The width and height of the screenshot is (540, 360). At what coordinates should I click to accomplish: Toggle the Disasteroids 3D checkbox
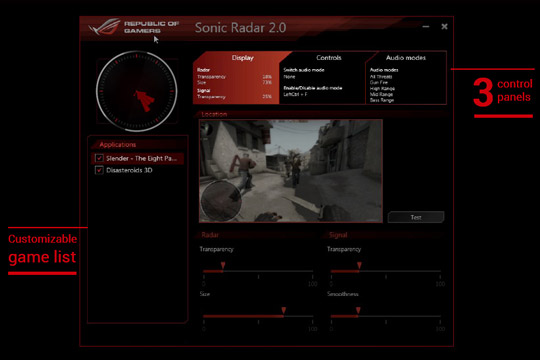click(x=99, y=170)
